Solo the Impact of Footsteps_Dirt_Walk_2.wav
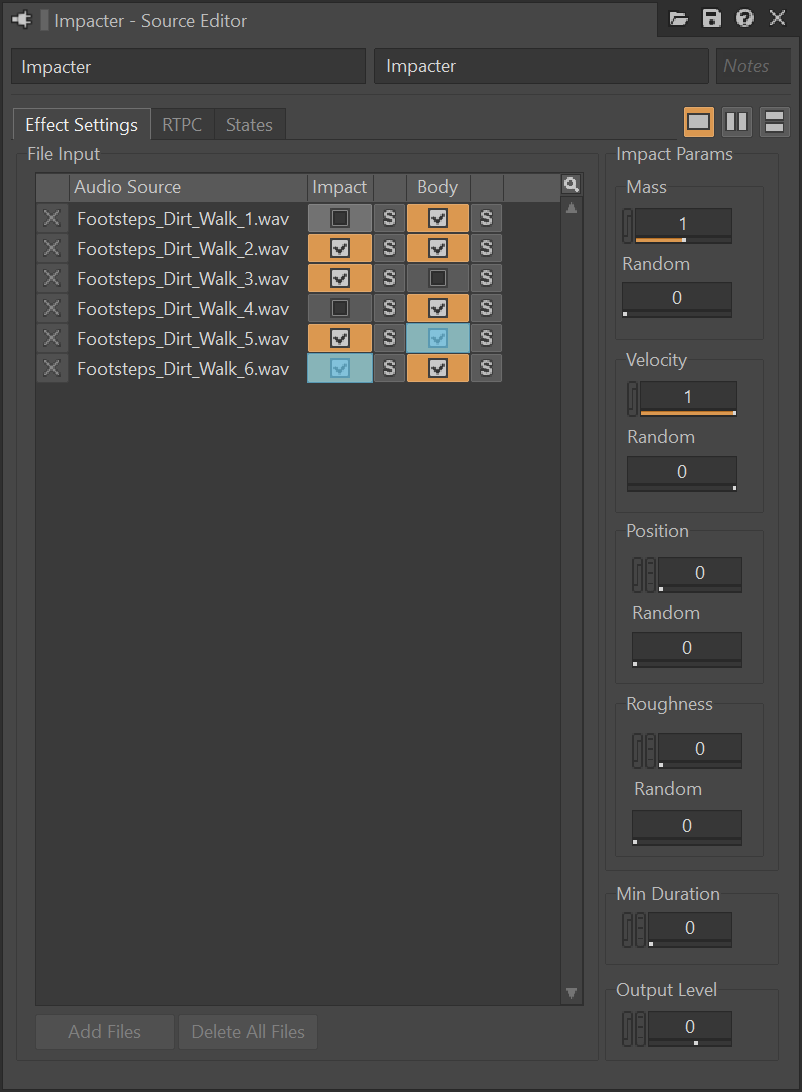802x1092 pixels. tap(389, 248)
